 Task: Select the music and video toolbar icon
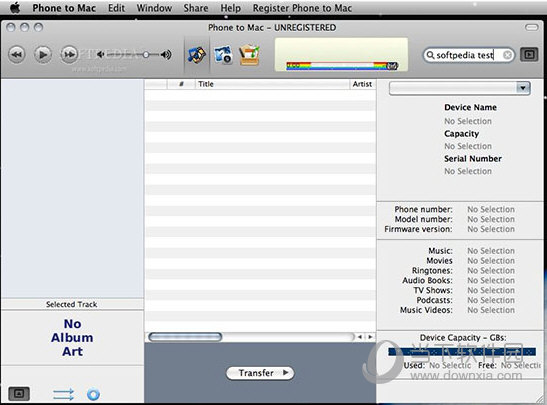coord(196,55)
